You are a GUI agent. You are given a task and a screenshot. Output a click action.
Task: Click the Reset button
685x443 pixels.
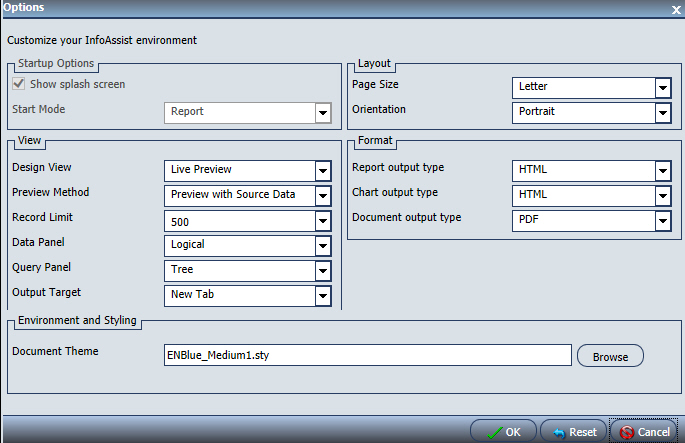tap(574, 432)
